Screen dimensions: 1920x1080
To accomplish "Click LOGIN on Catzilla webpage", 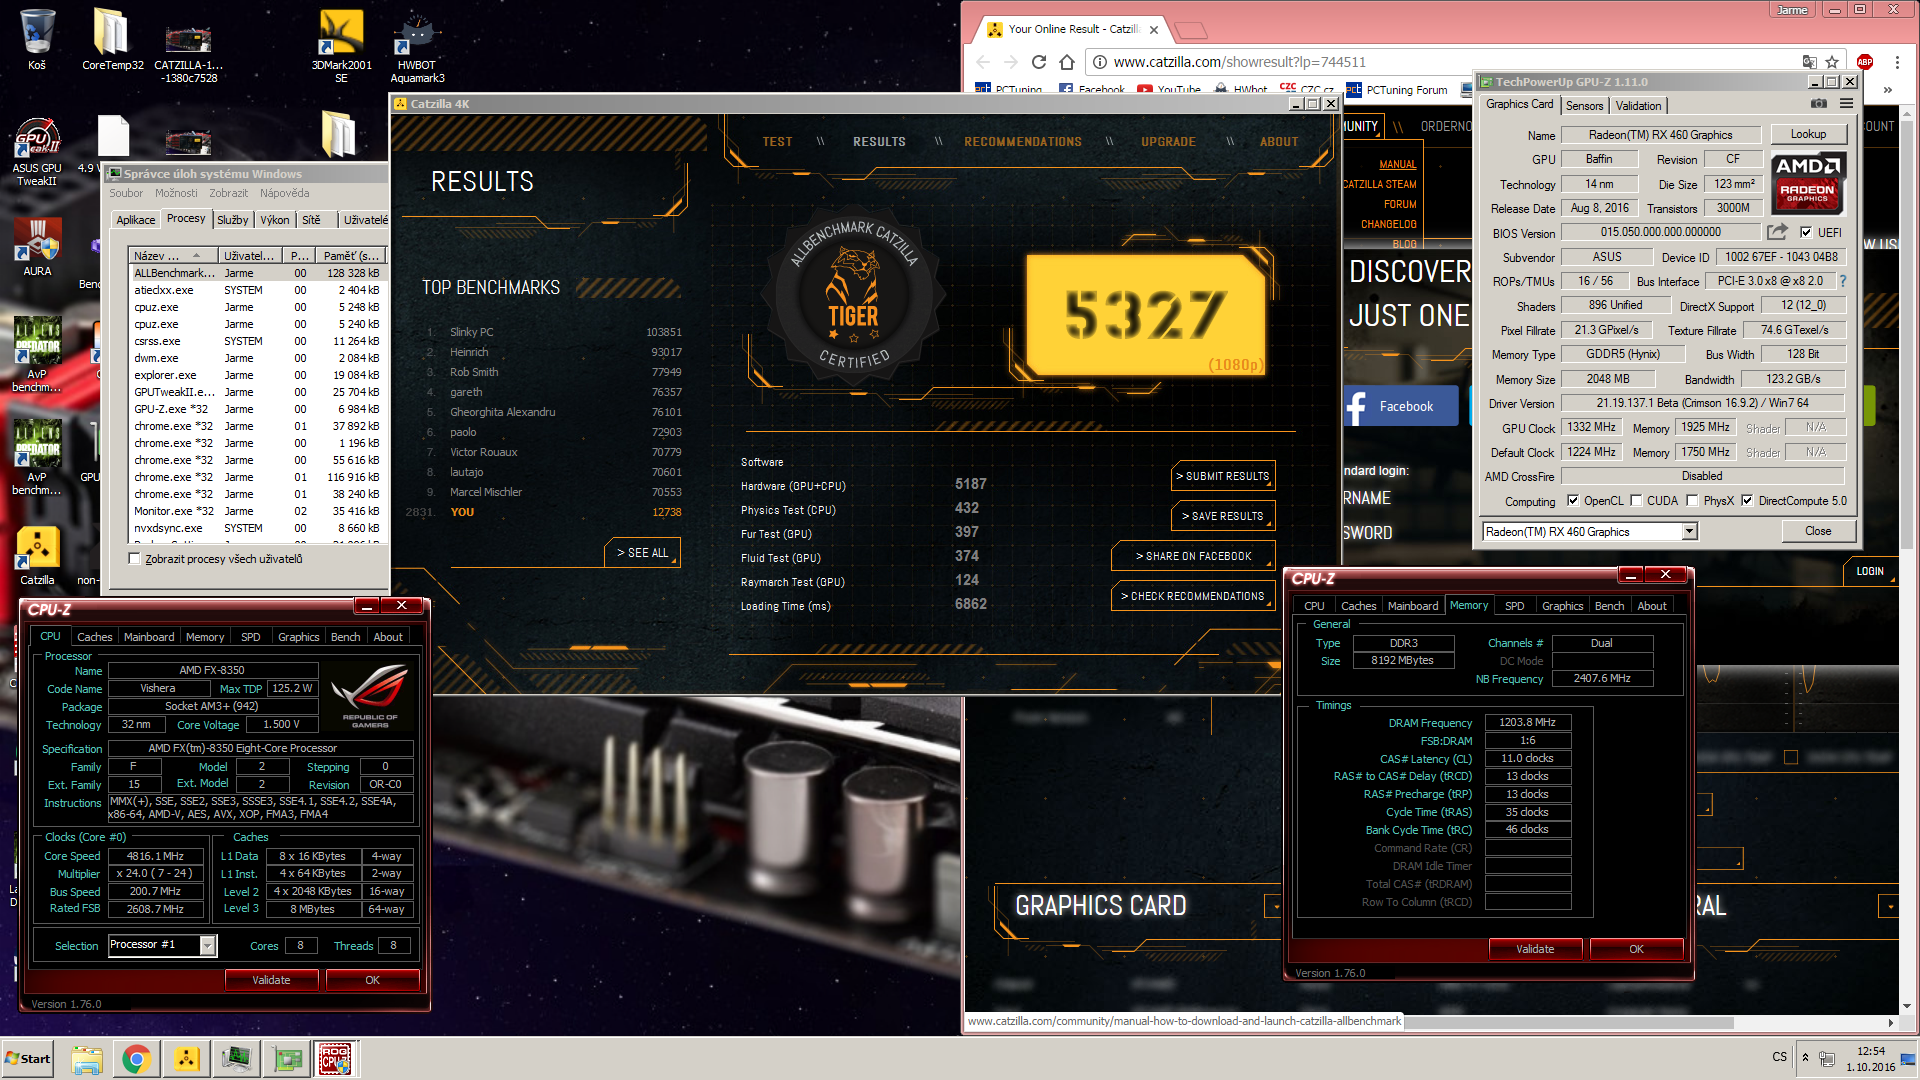I will click(1870, 571).
